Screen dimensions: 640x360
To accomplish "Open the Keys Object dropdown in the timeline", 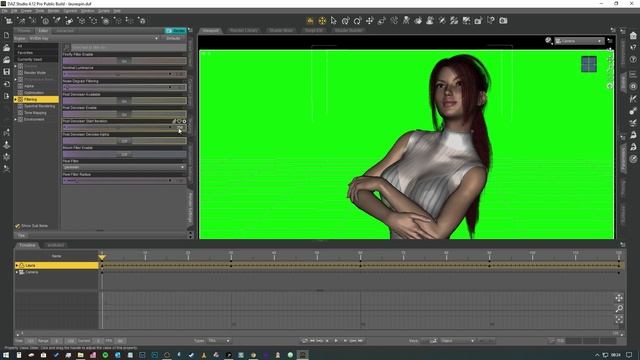I will point(458,340).
